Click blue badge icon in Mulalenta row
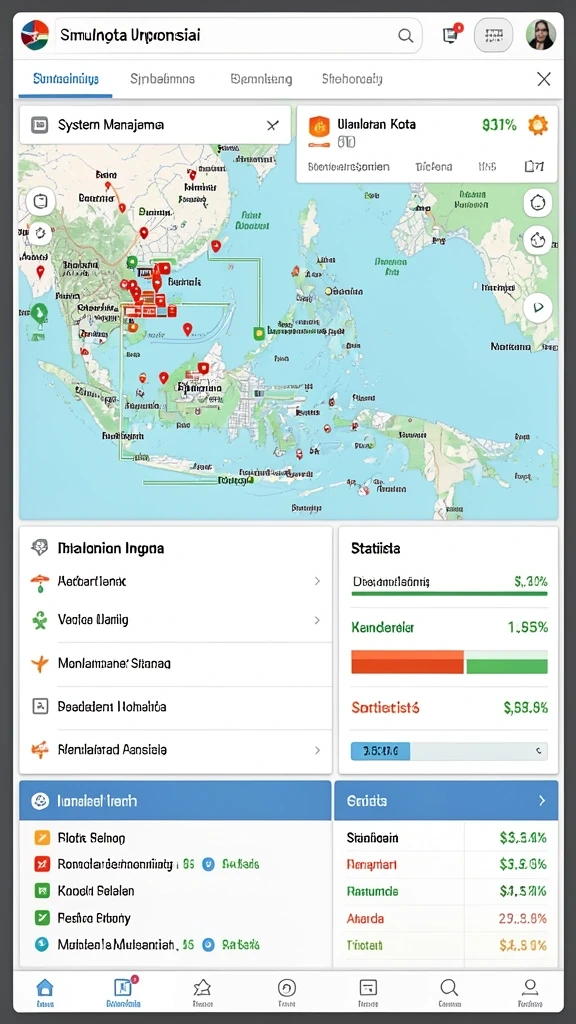This screenshot has width=576, height=1024. (x=208, y=944)
